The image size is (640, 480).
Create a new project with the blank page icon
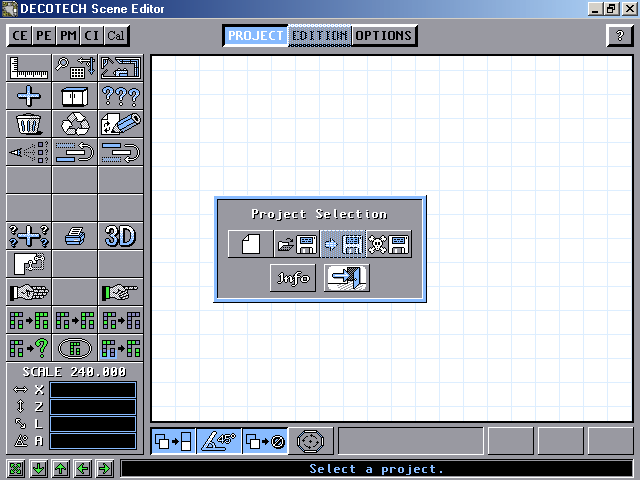click(x=251, y=244)
